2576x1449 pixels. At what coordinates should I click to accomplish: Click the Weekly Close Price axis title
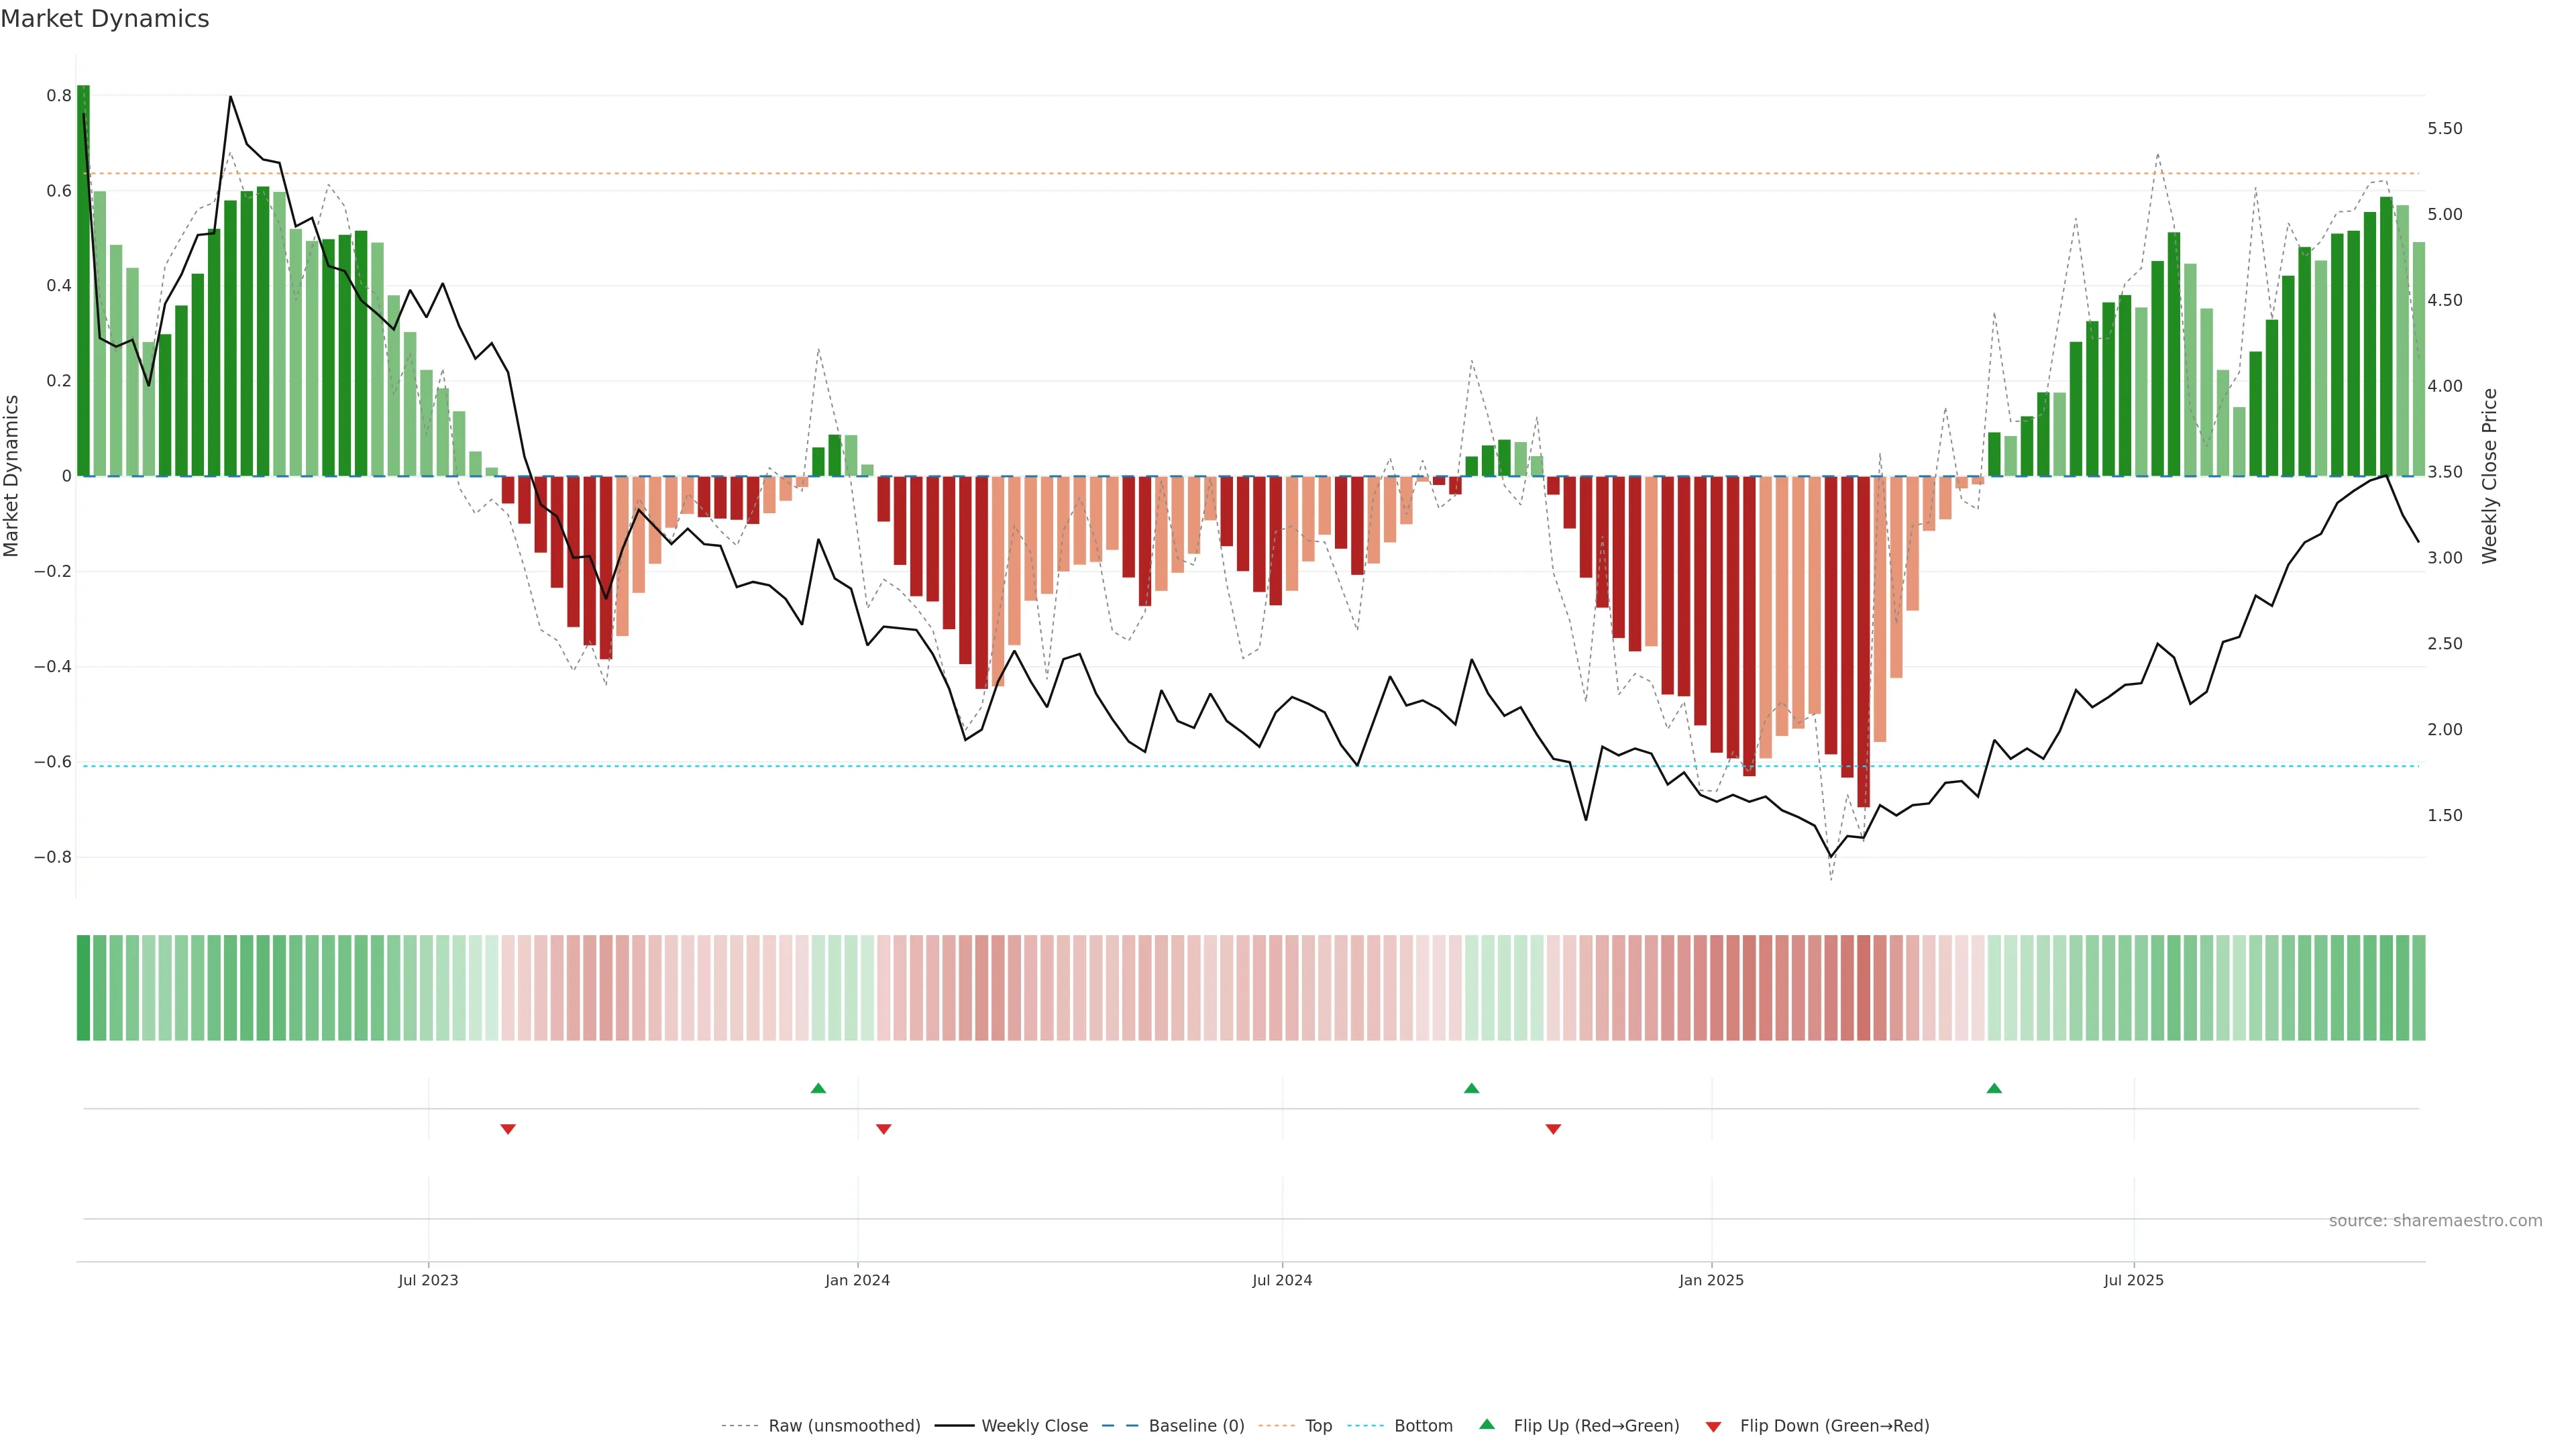[2489, 476]
